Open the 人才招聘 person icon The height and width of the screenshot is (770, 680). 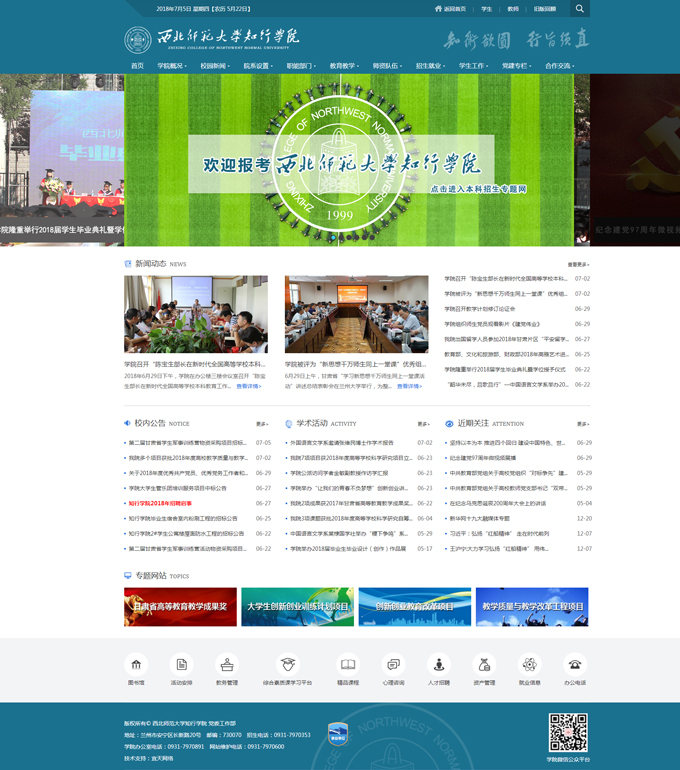[439, 664]
